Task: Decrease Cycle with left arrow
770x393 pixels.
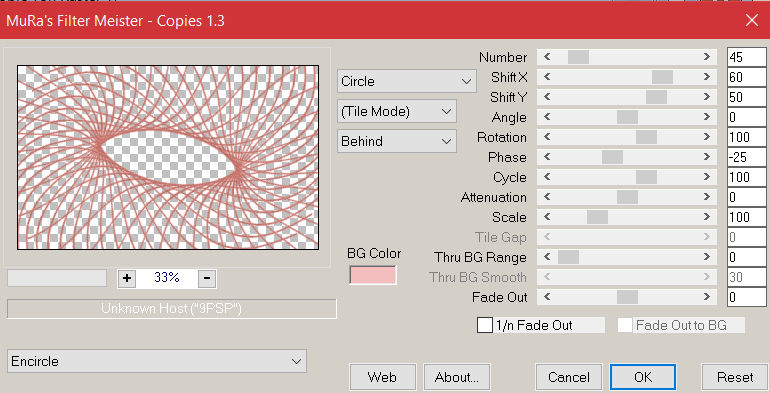Action: point(547,177)
